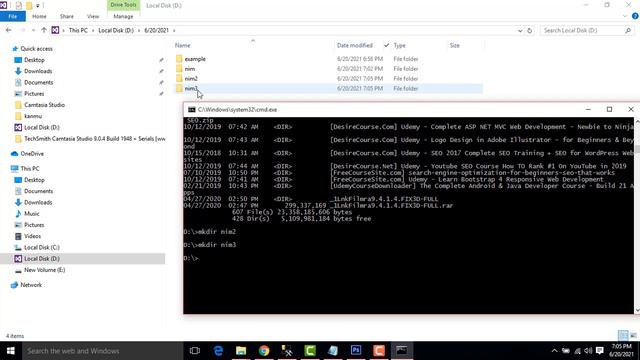Switch to Command Prompt taskbar icon
The height and width of the screenshot is (360, 640).
[402, 351]
